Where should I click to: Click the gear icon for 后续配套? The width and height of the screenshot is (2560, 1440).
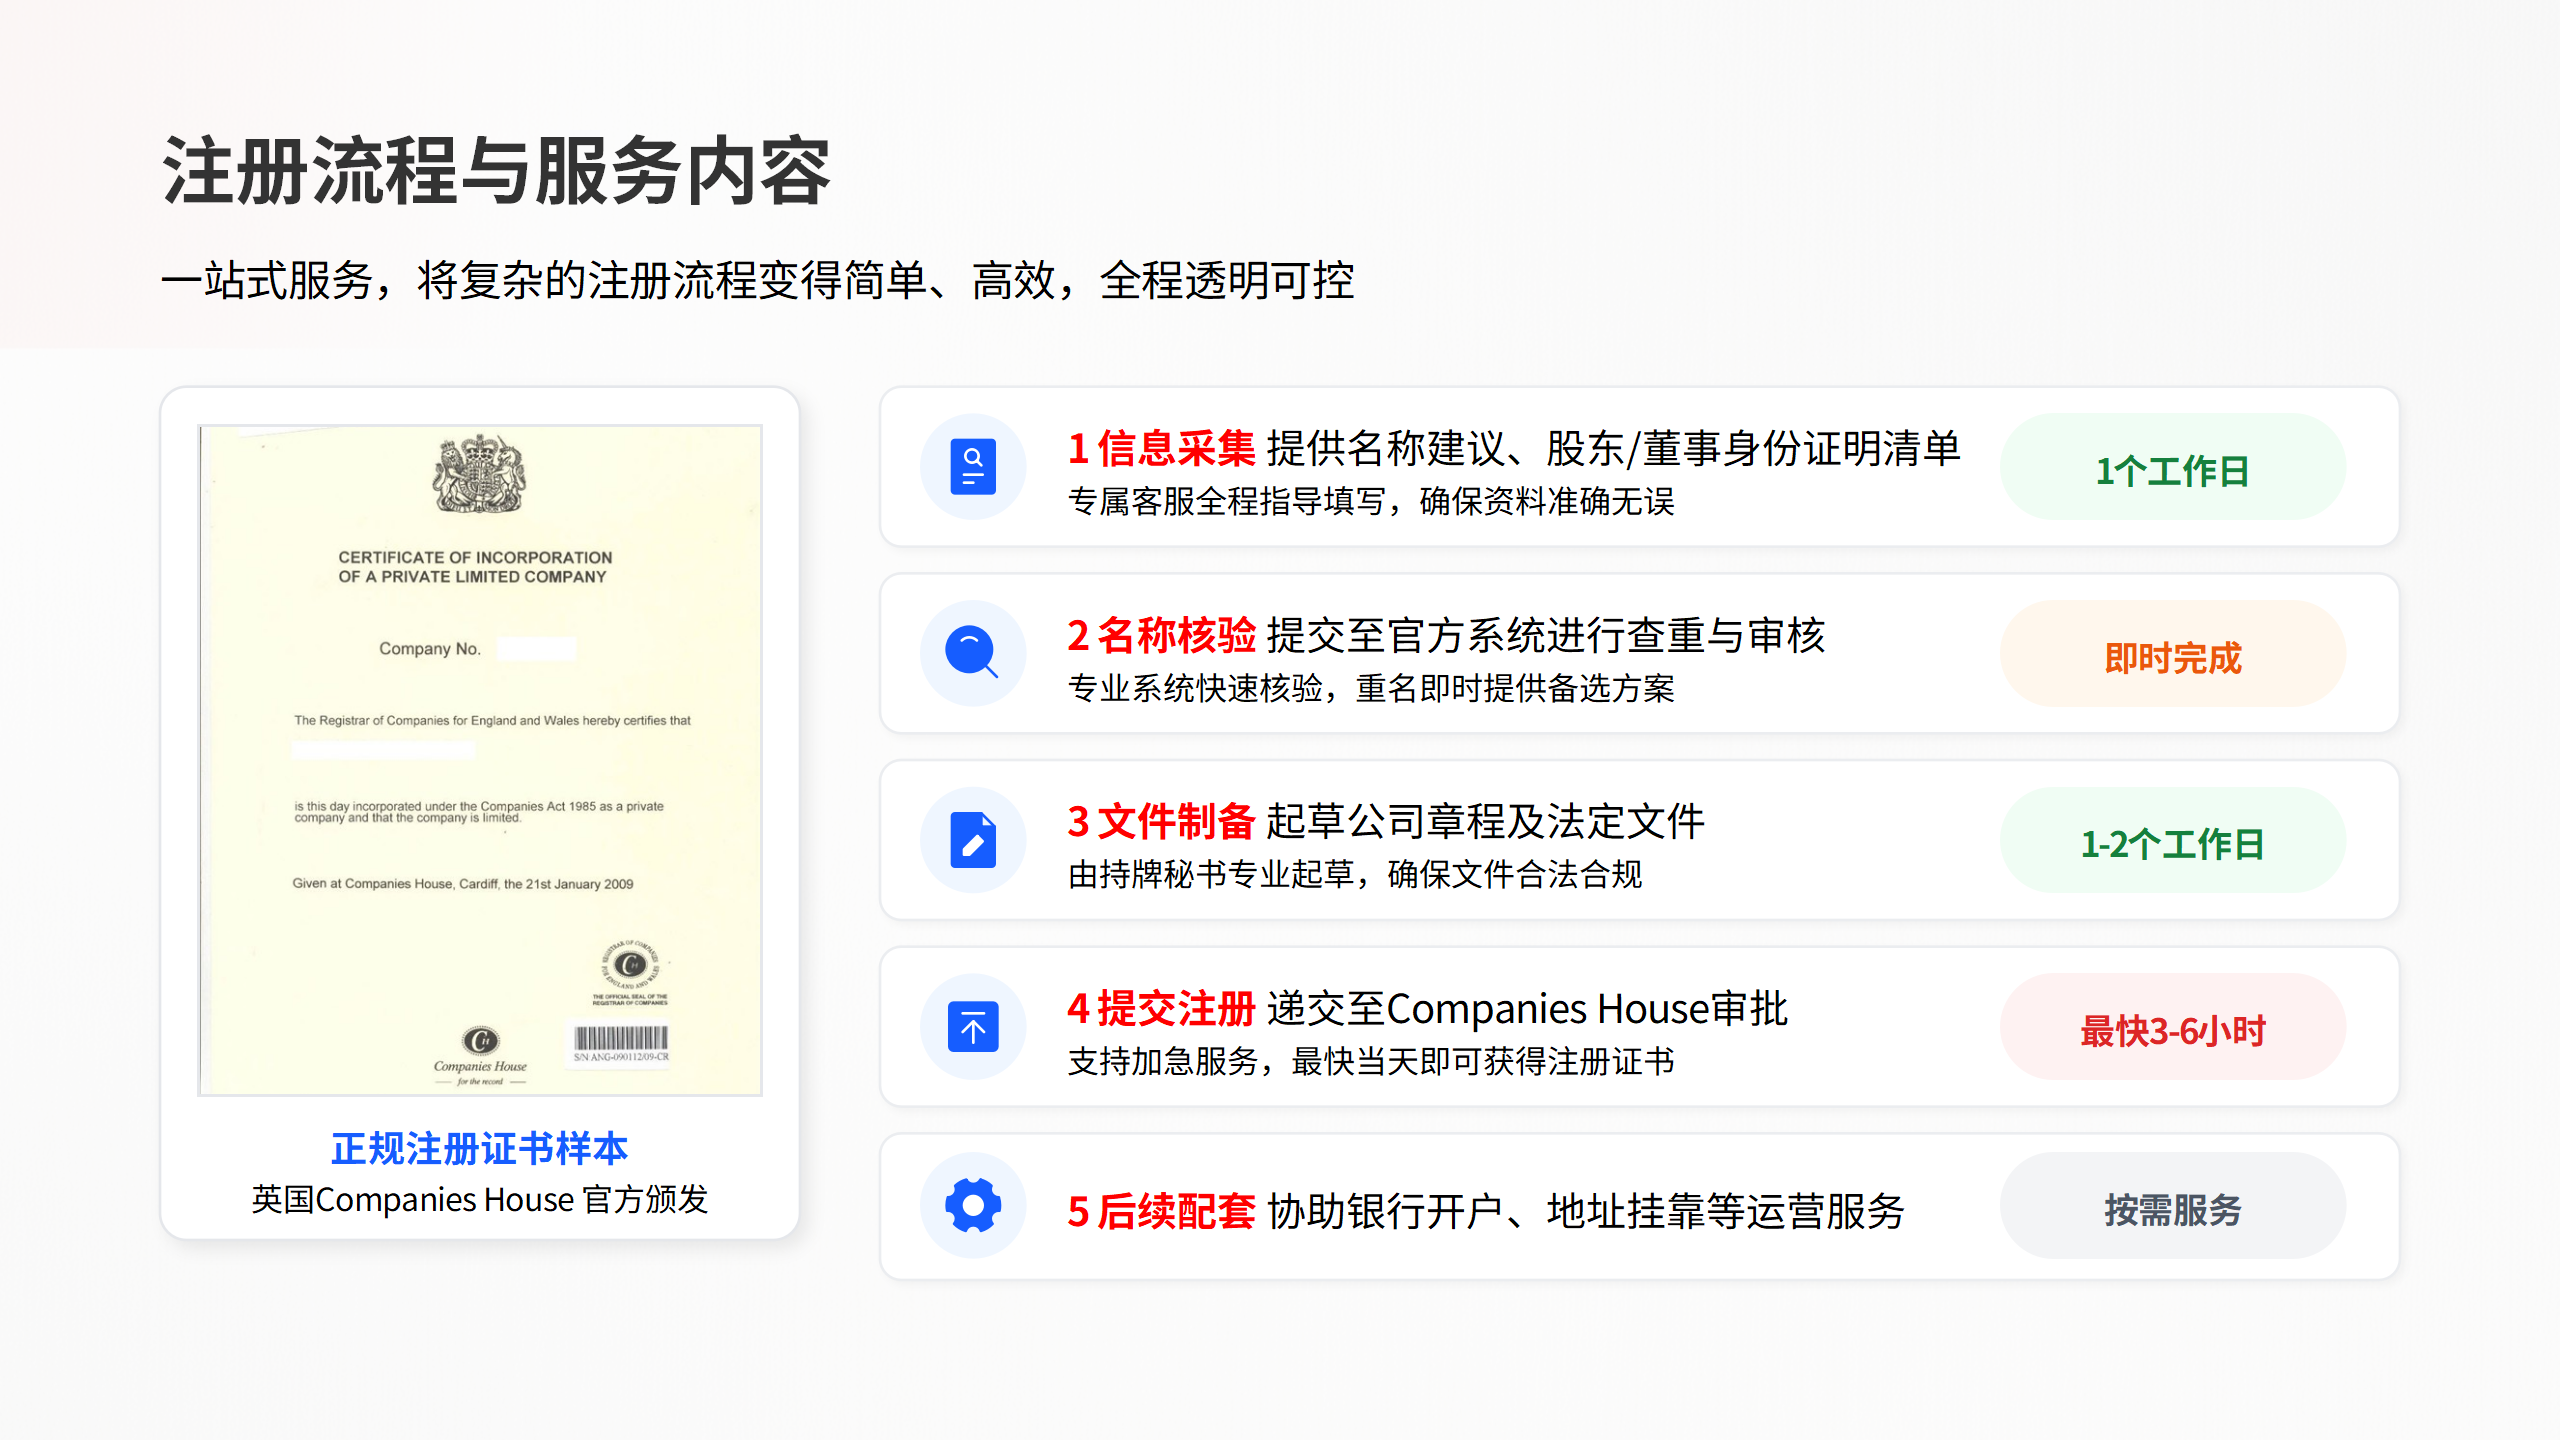click(973, 1205)
